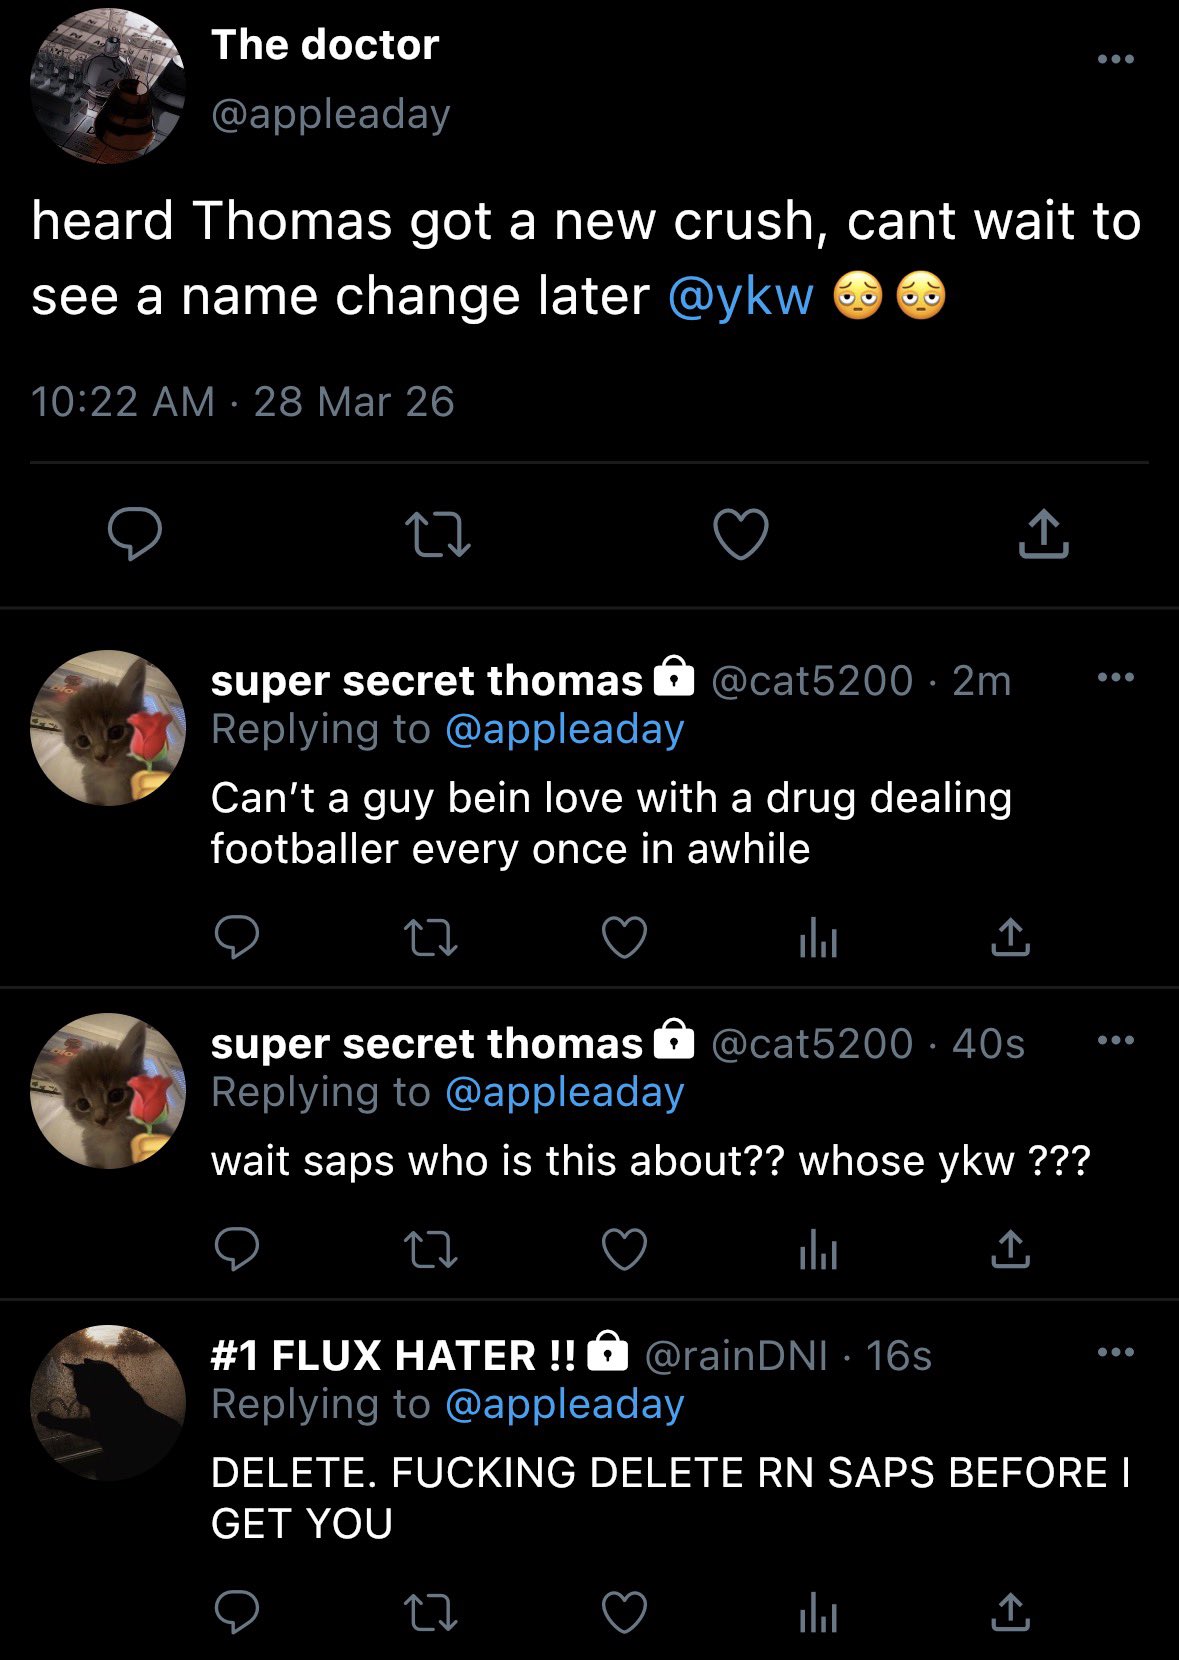Like the #1 FLUX HATER reply
1179x1660 pixels.
(624, 1612)
